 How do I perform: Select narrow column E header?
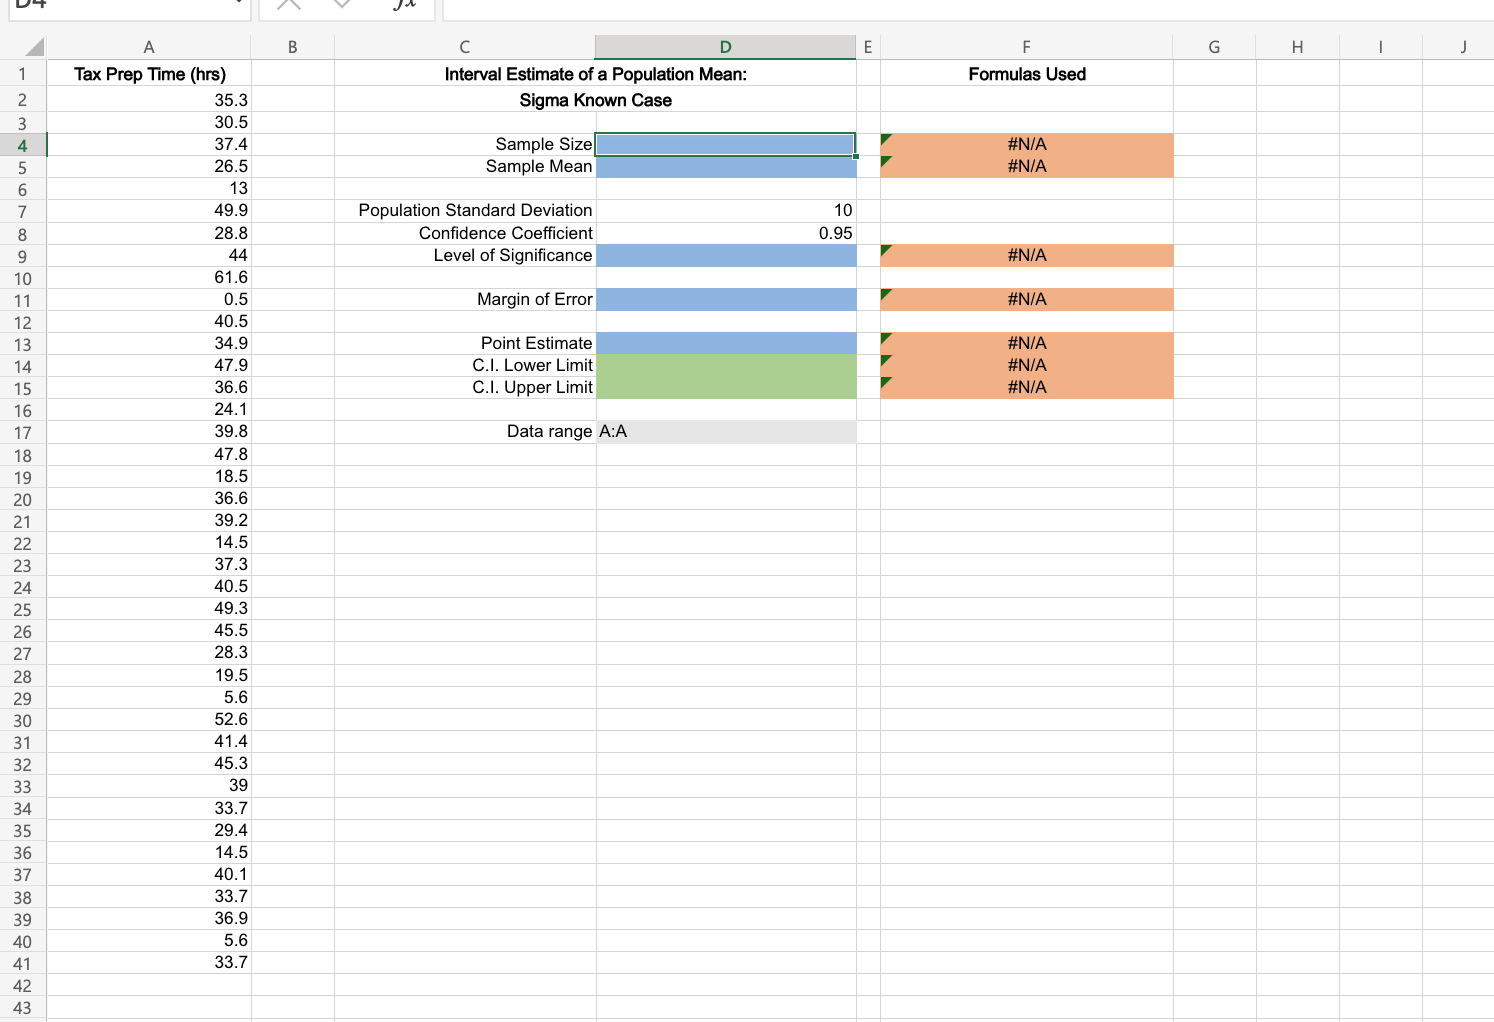click(868, 47)
